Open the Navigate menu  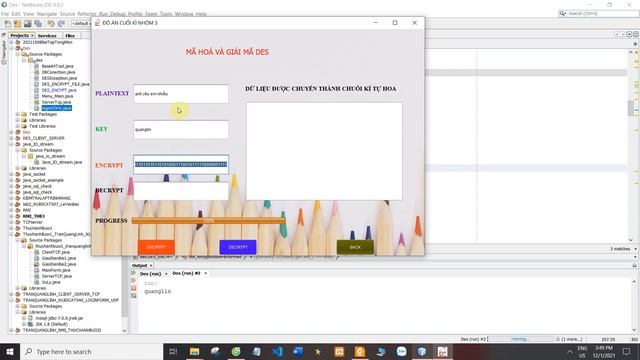tap(47, 14)
